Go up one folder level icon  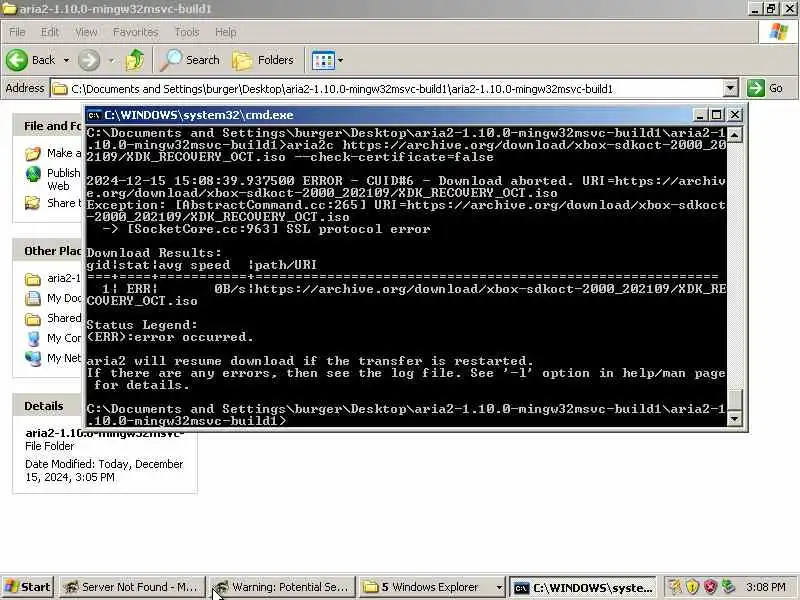point(135,60)
